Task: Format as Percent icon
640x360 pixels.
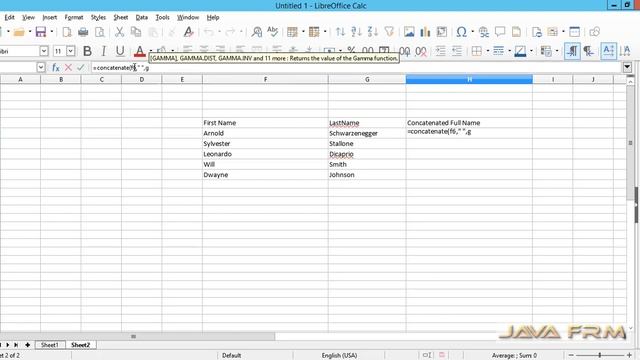Action: click(351, 51)
